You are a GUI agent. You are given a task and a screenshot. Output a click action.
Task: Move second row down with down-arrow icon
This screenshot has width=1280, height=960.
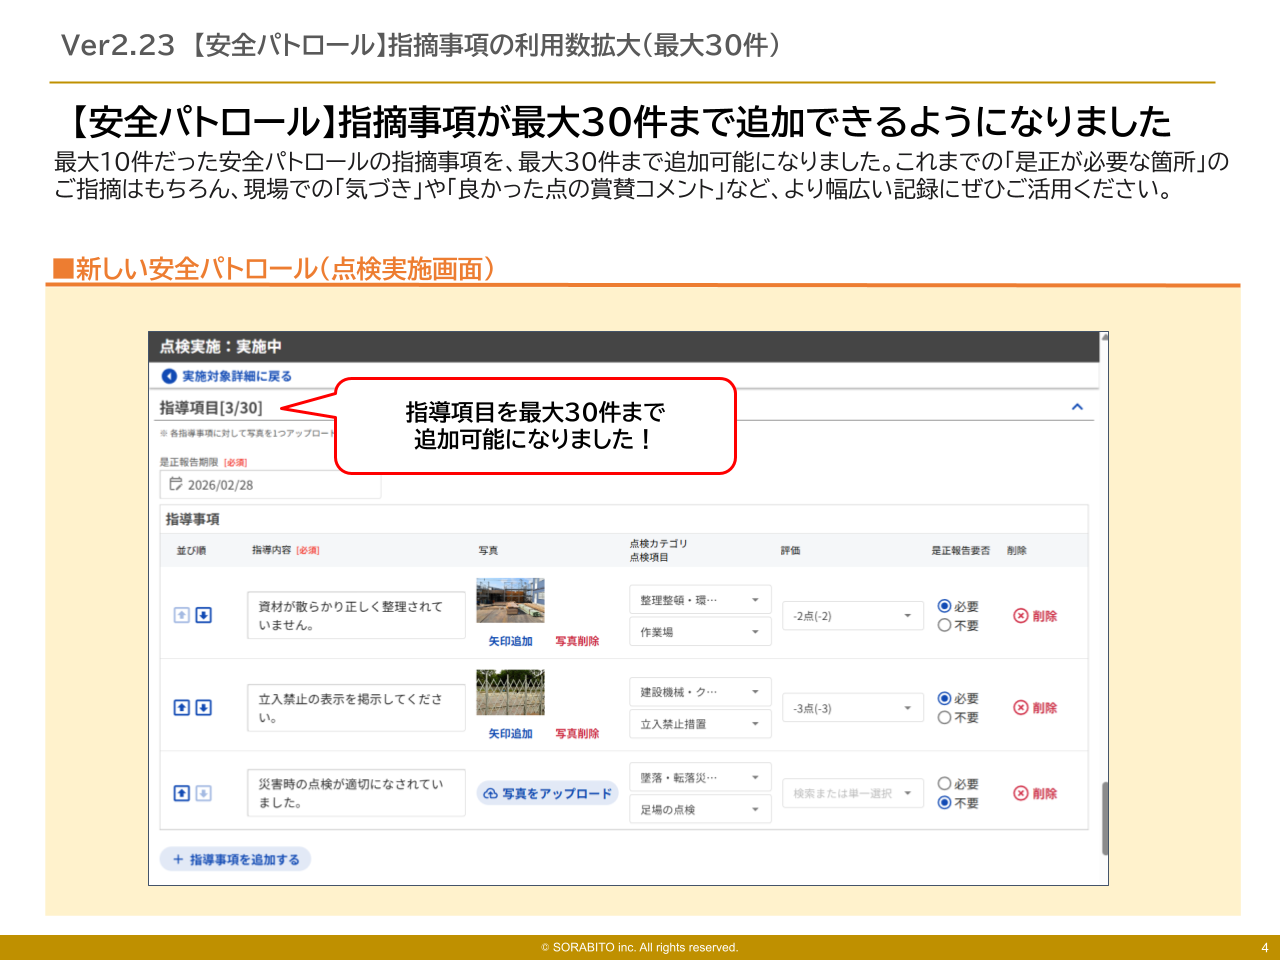coord(203,707)
